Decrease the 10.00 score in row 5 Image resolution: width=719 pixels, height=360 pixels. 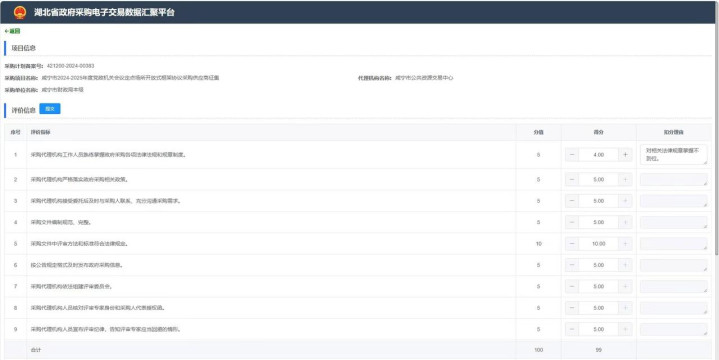pyautogui.click(x=572, y=244)
